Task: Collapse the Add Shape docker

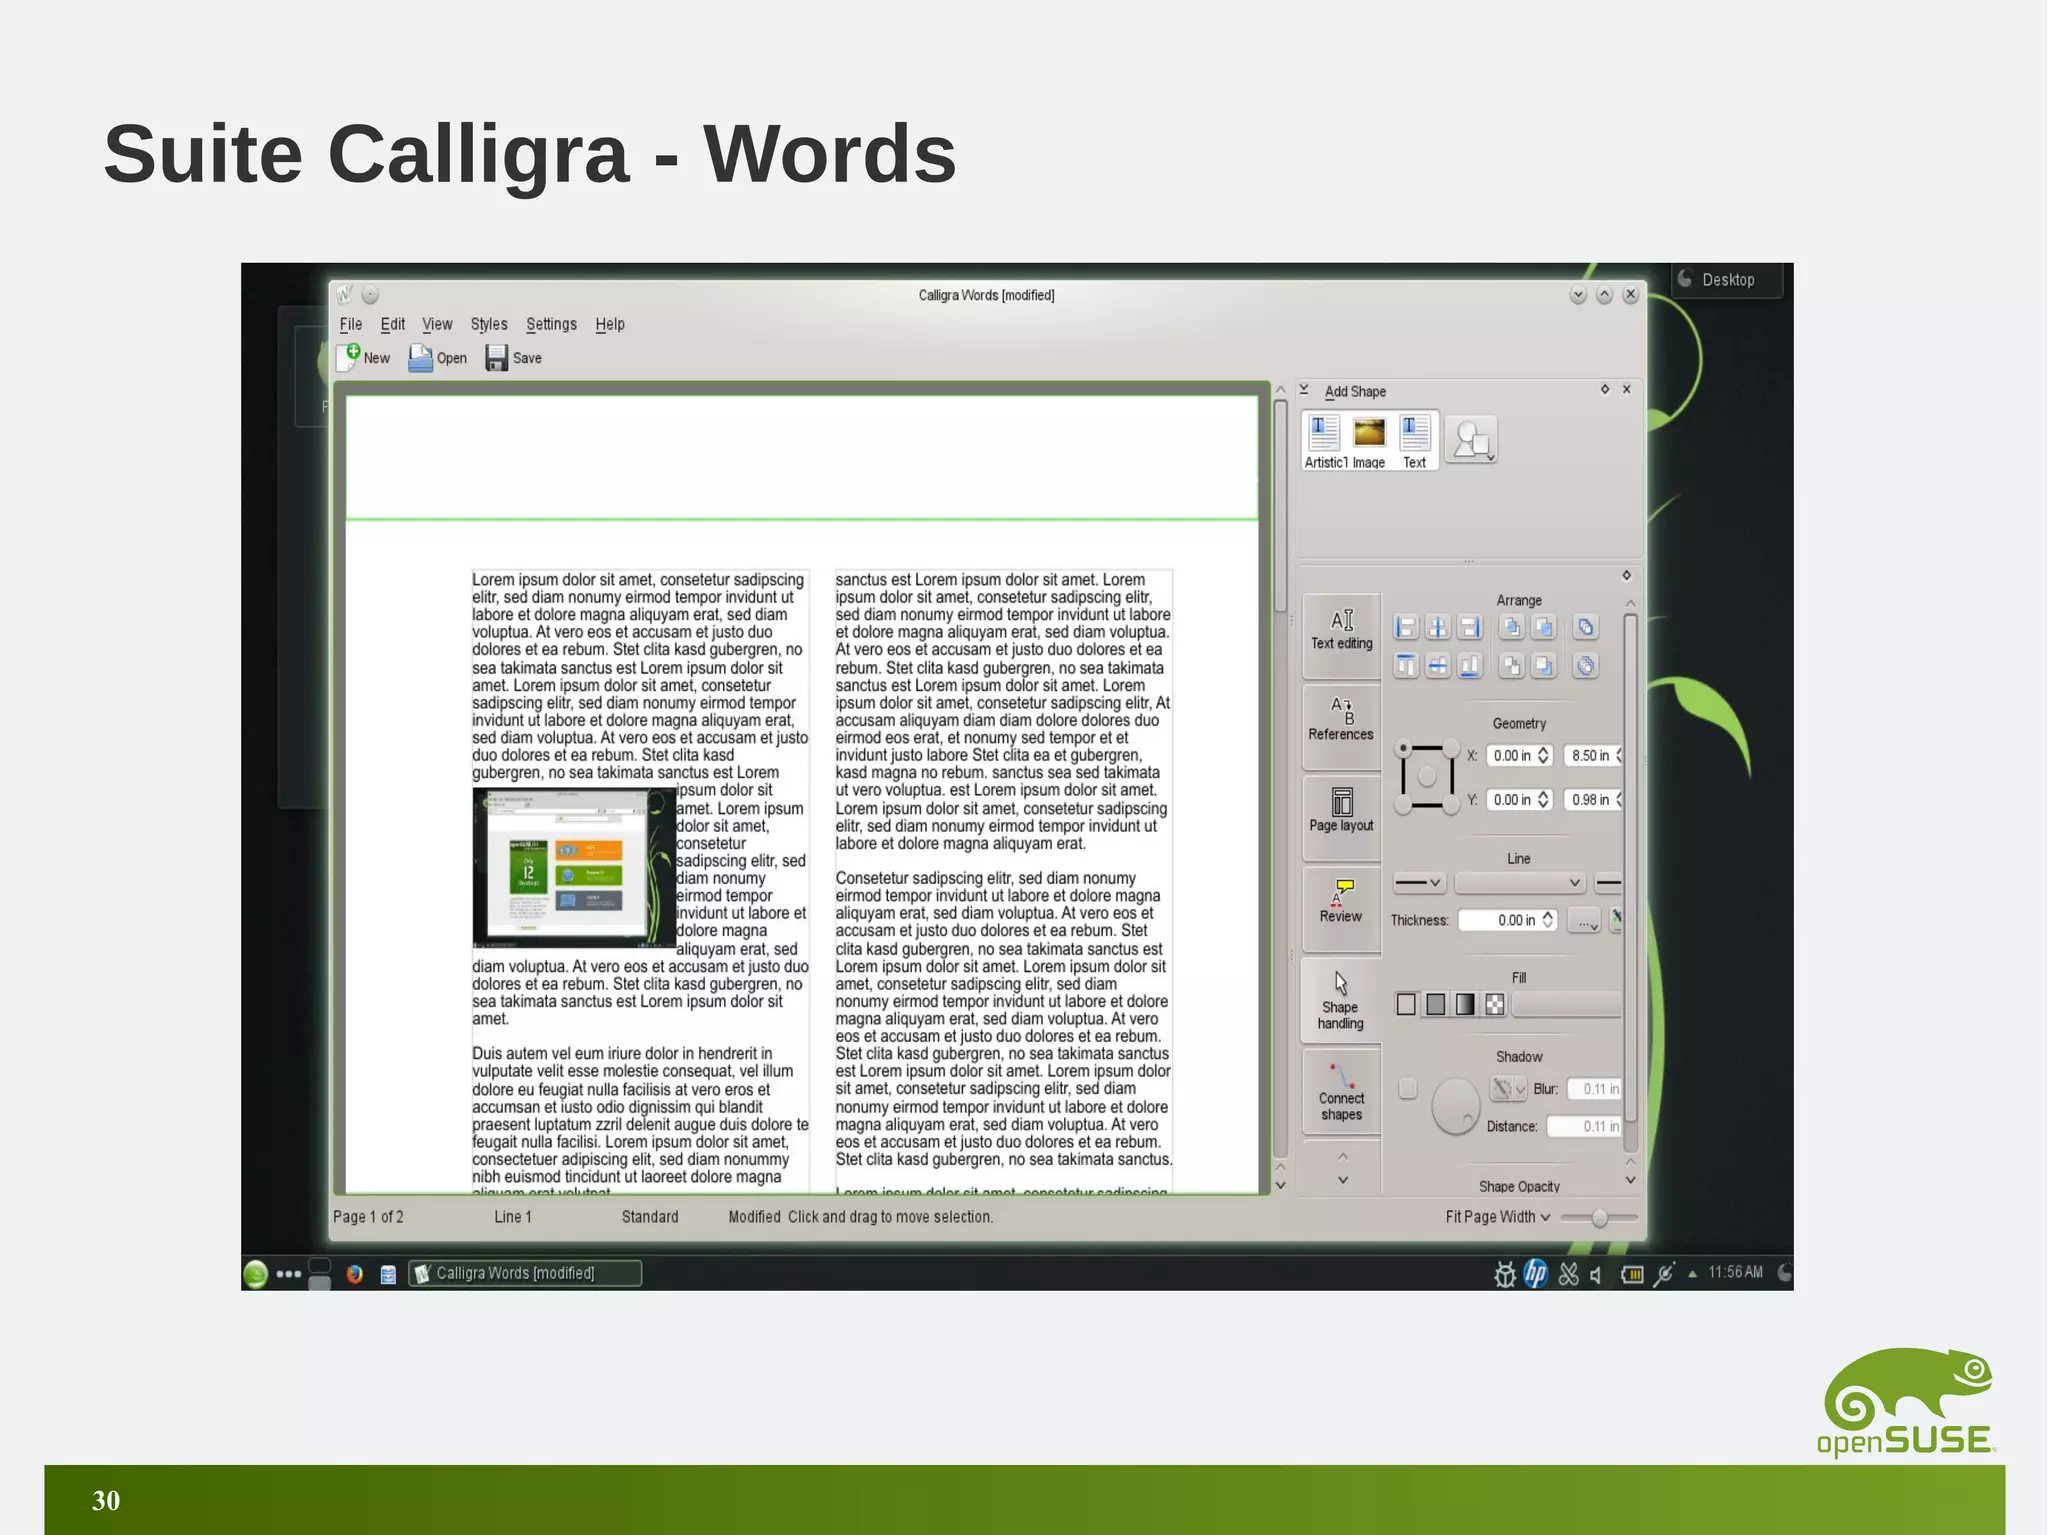Action: tap(1304, 390)
